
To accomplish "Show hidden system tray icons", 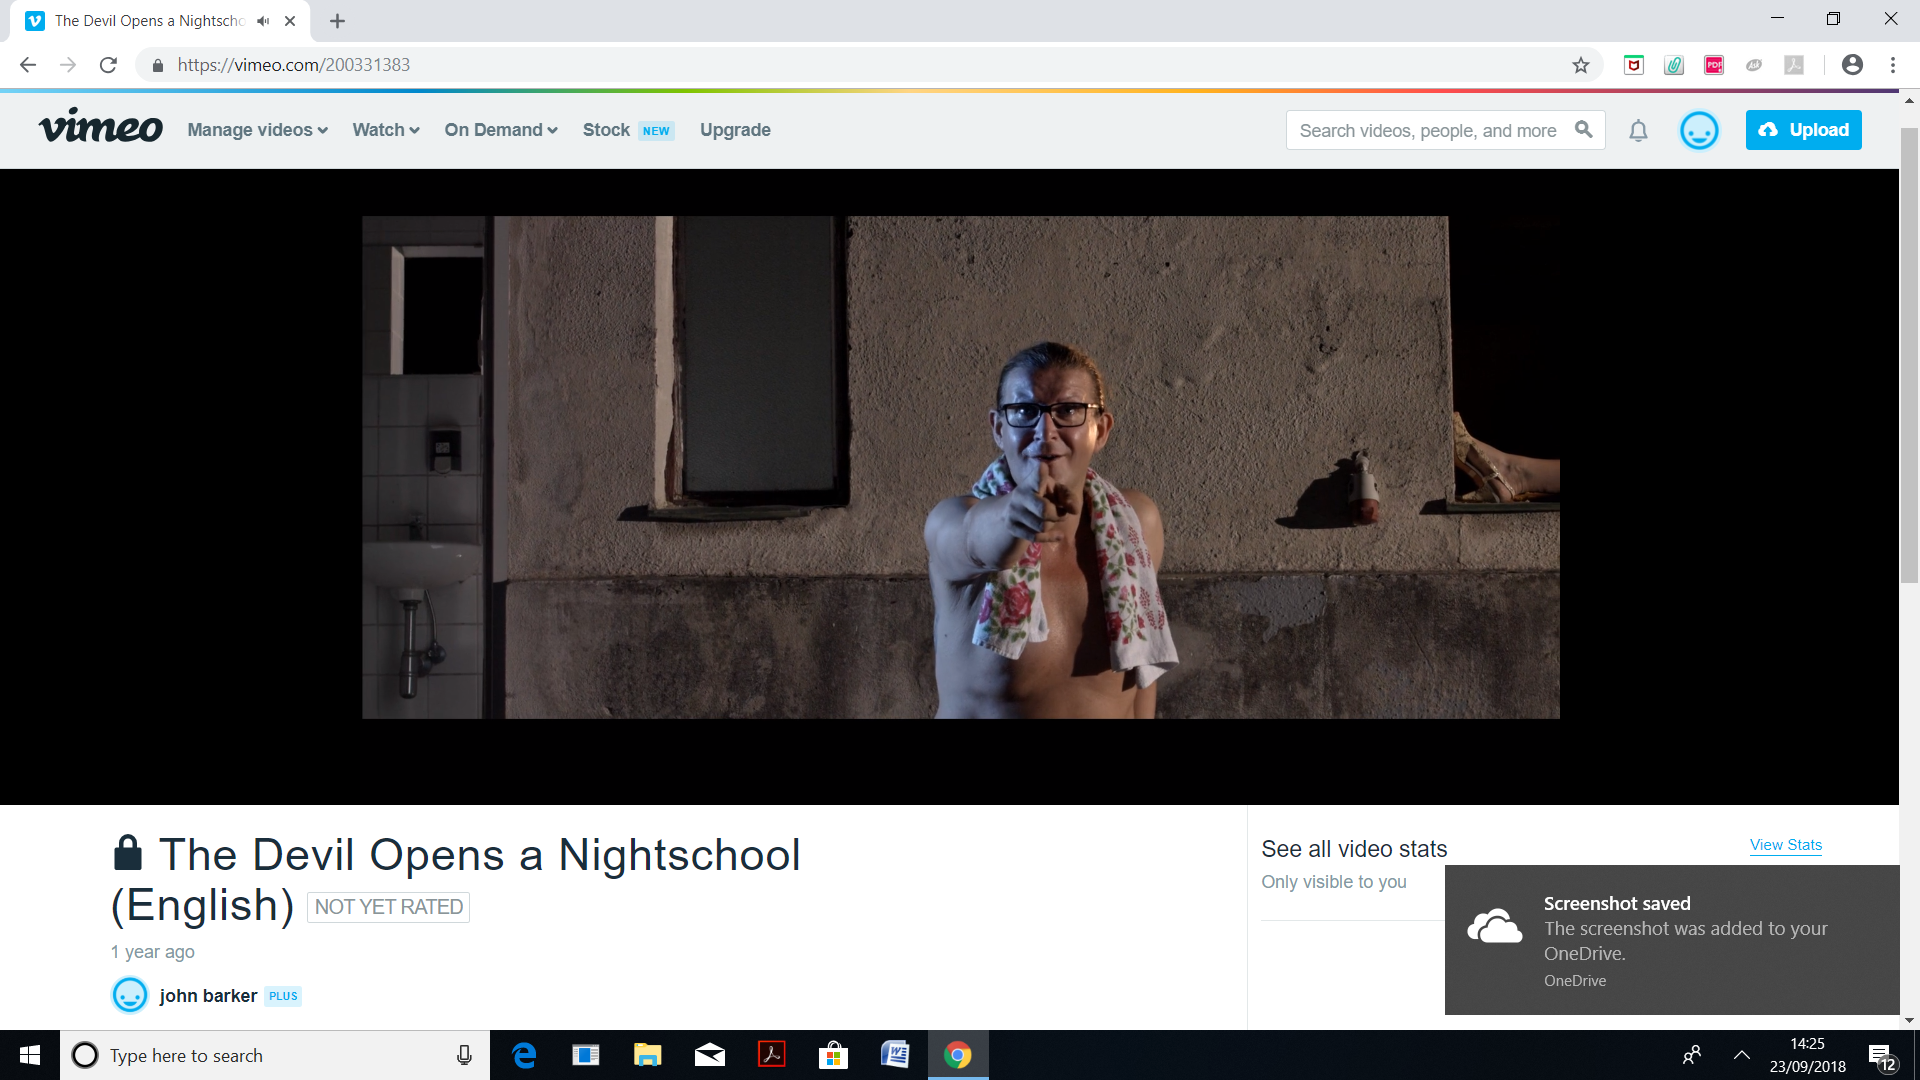I will [x=1741, y=1055].
